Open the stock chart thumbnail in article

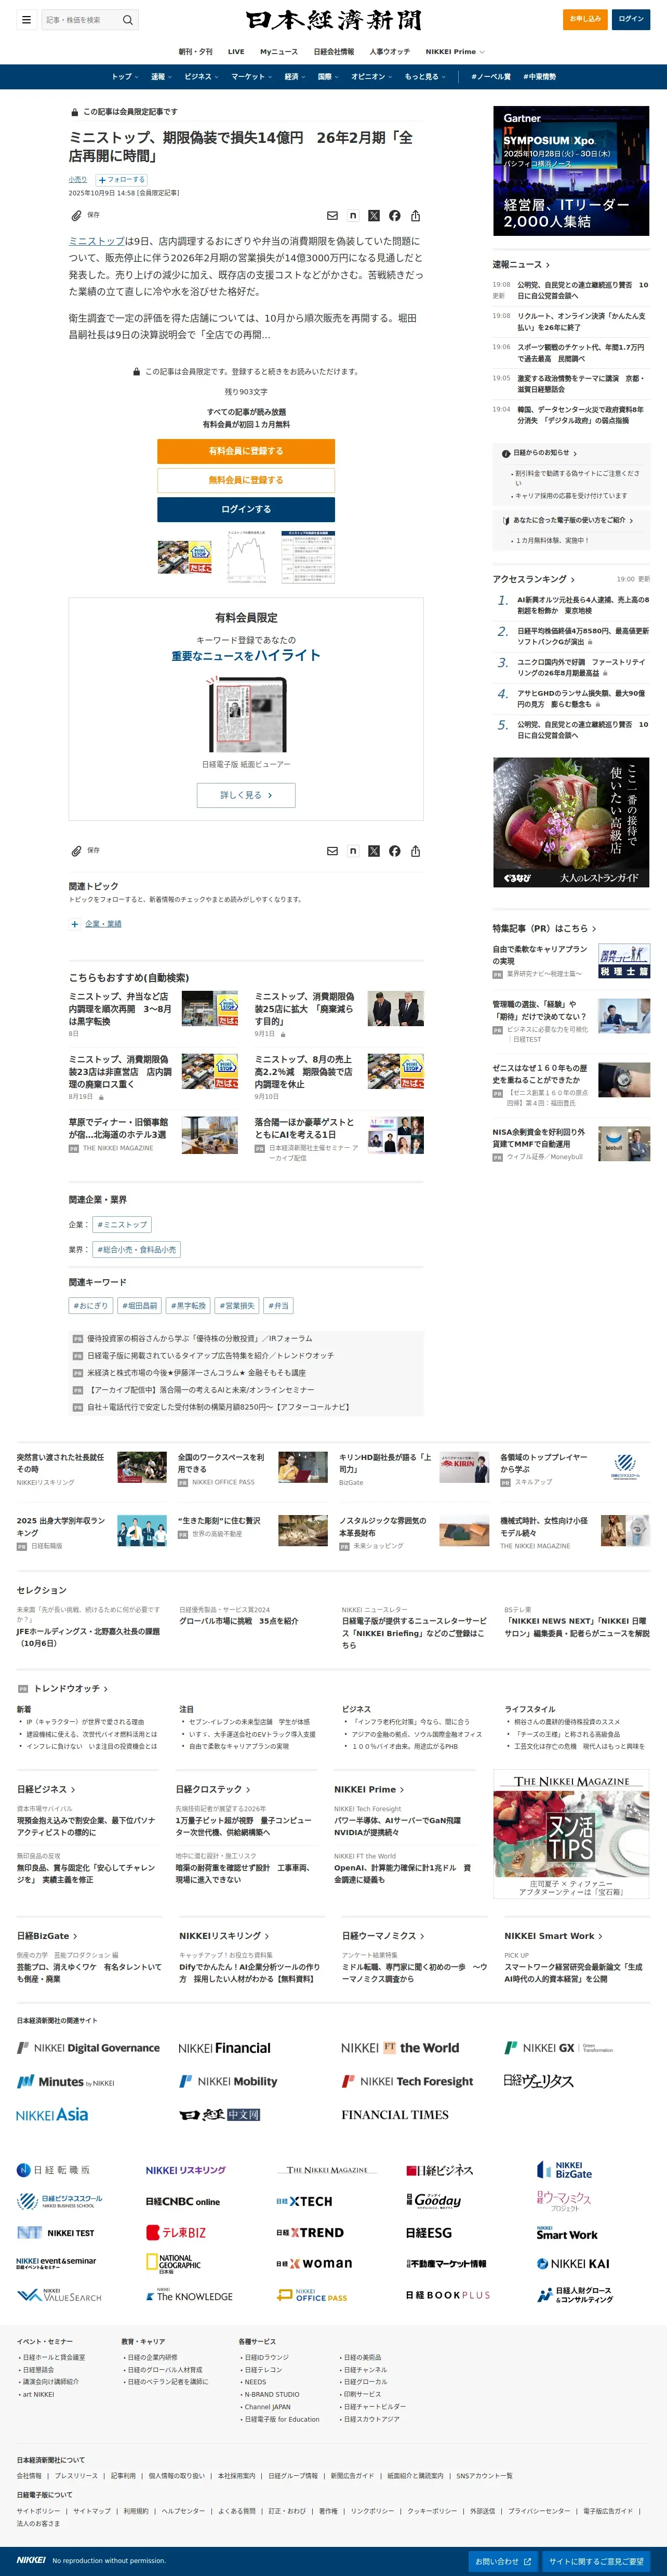pos(246,558)
